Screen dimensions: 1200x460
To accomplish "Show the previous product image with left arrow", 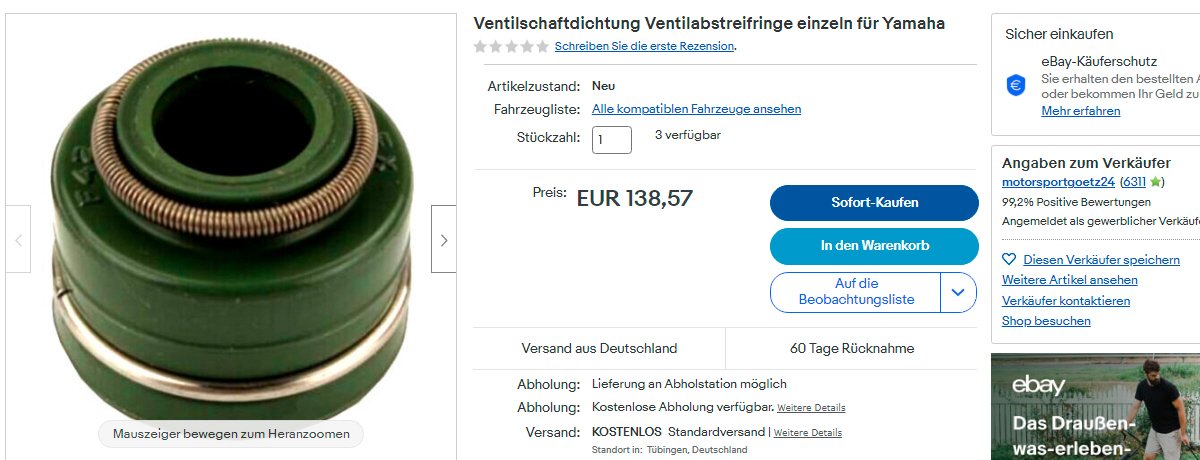I will 18,239.
